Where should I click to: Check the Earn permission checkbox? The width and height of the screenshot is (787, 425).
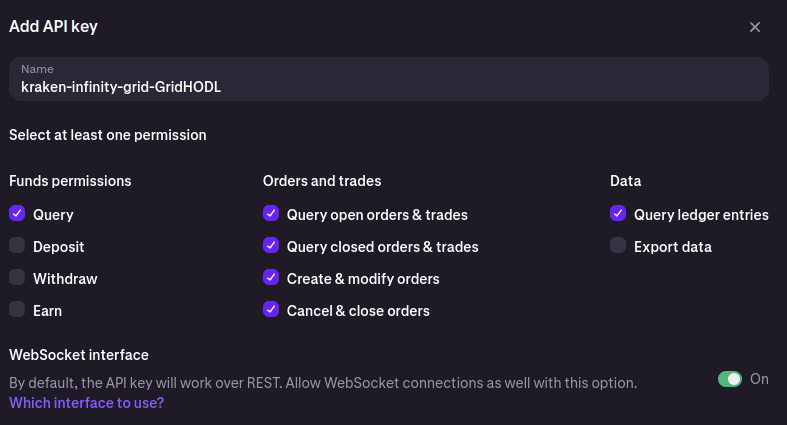coord(17,310)
